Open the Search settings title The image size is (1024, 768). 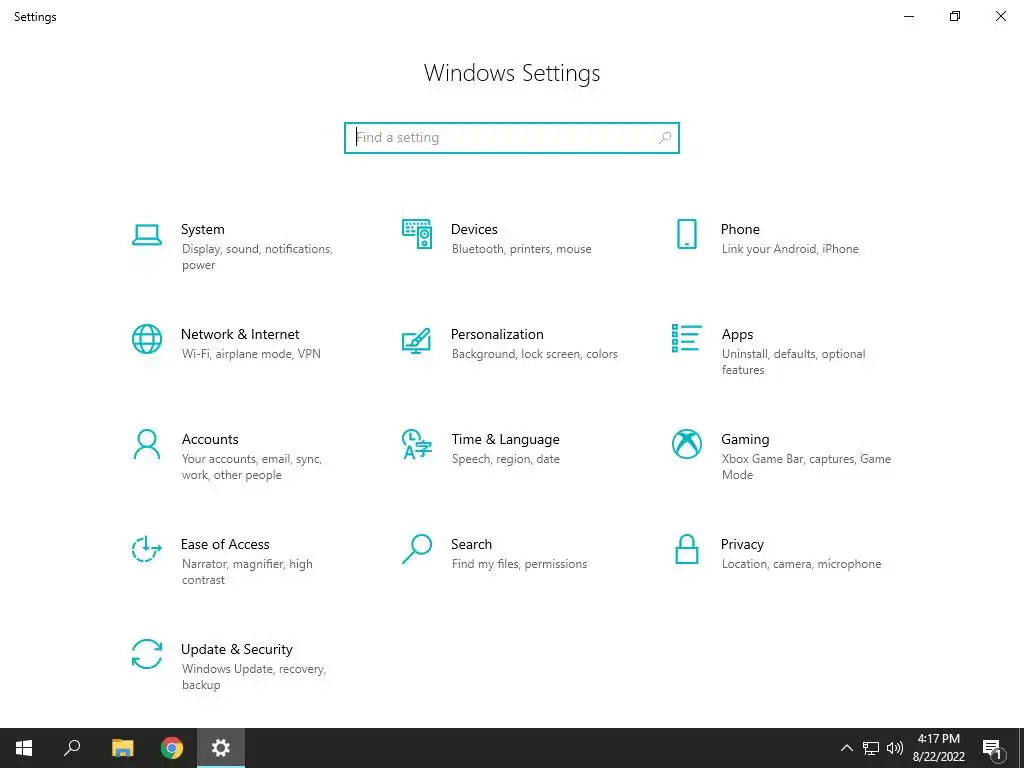click(472, 545)
